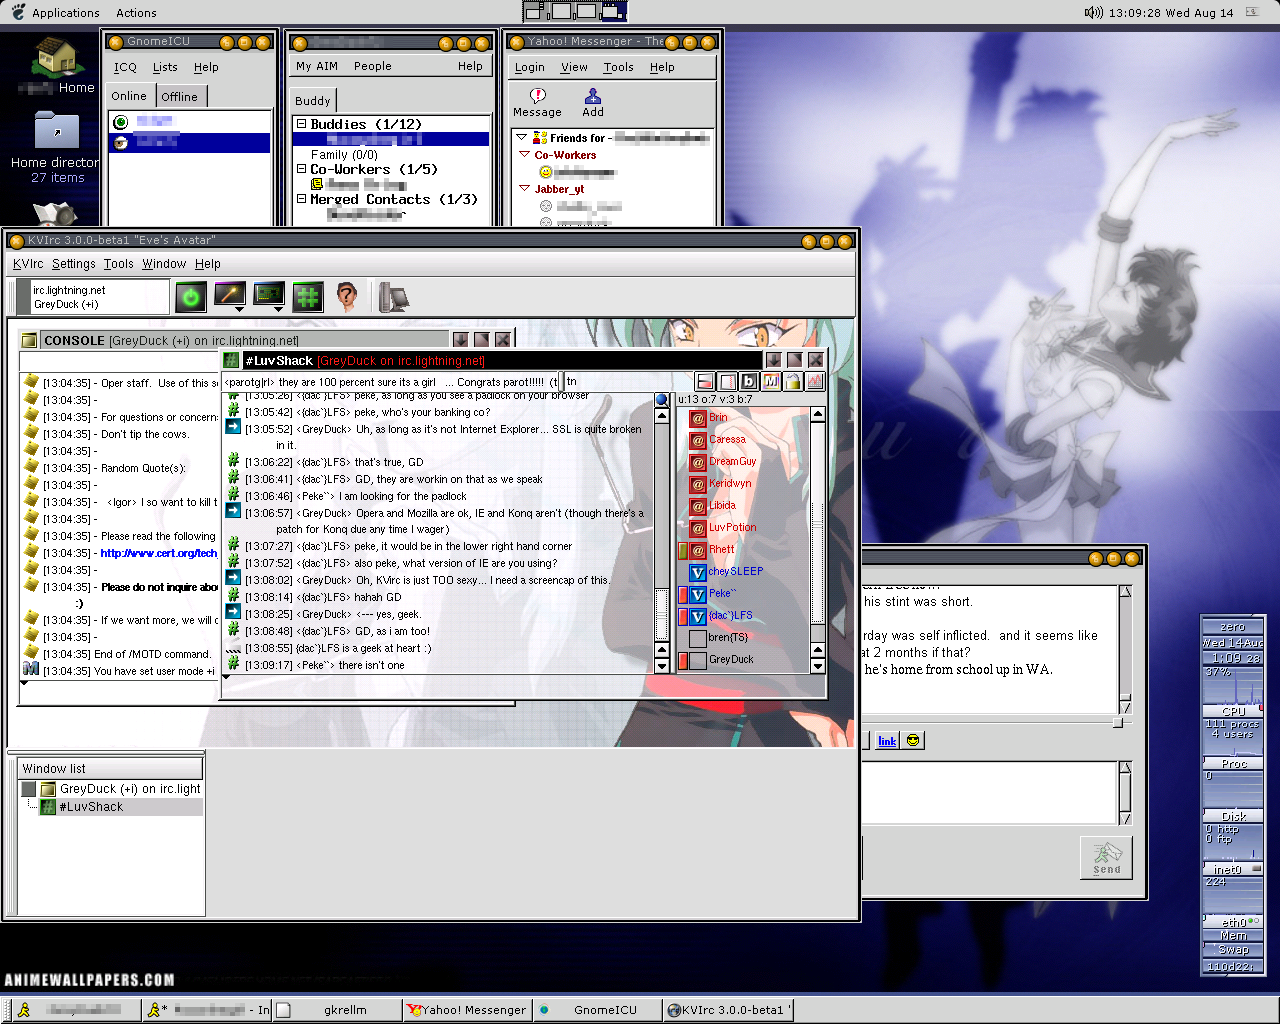Click the voice V icon beside cheySLEEP
The image size is (1280, 1024).
tap(698, 572)
